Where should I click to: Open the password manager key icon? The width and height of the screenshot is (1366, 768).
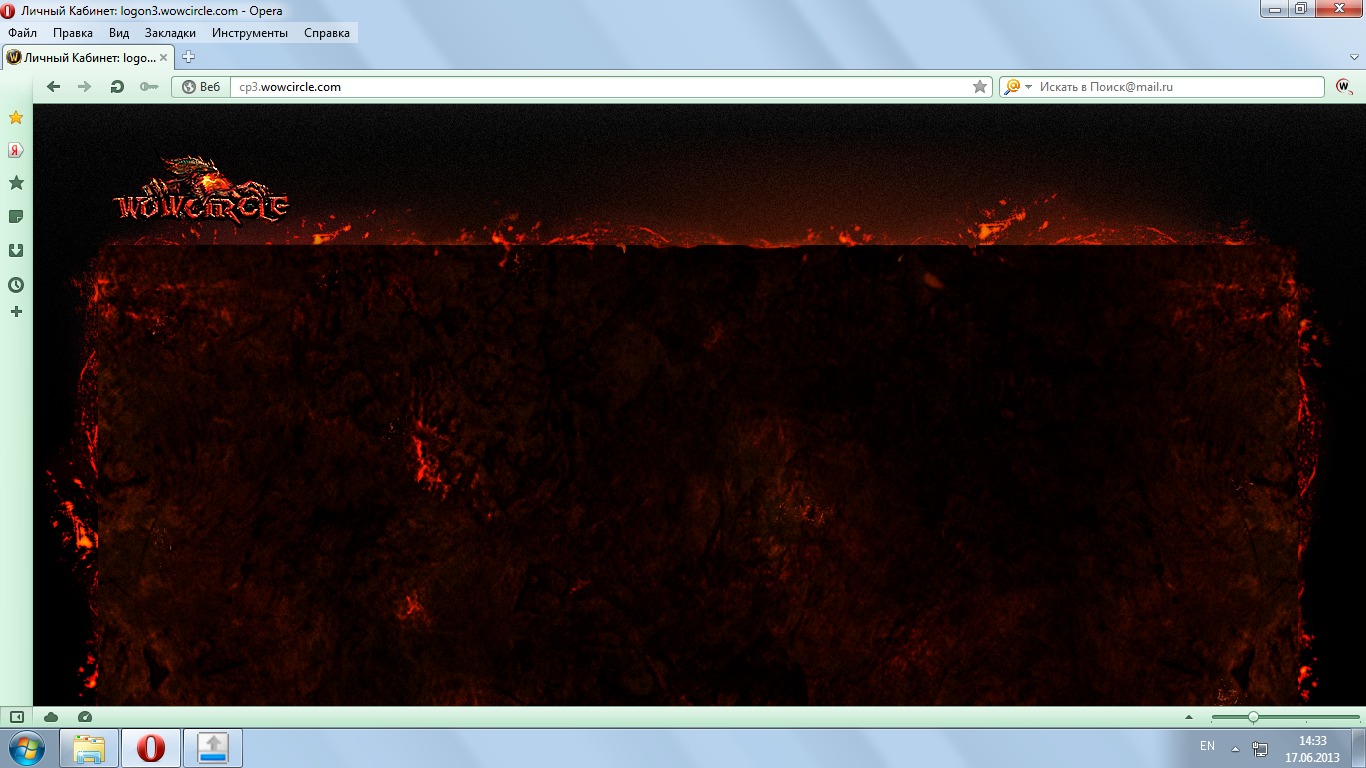point(149,87)
